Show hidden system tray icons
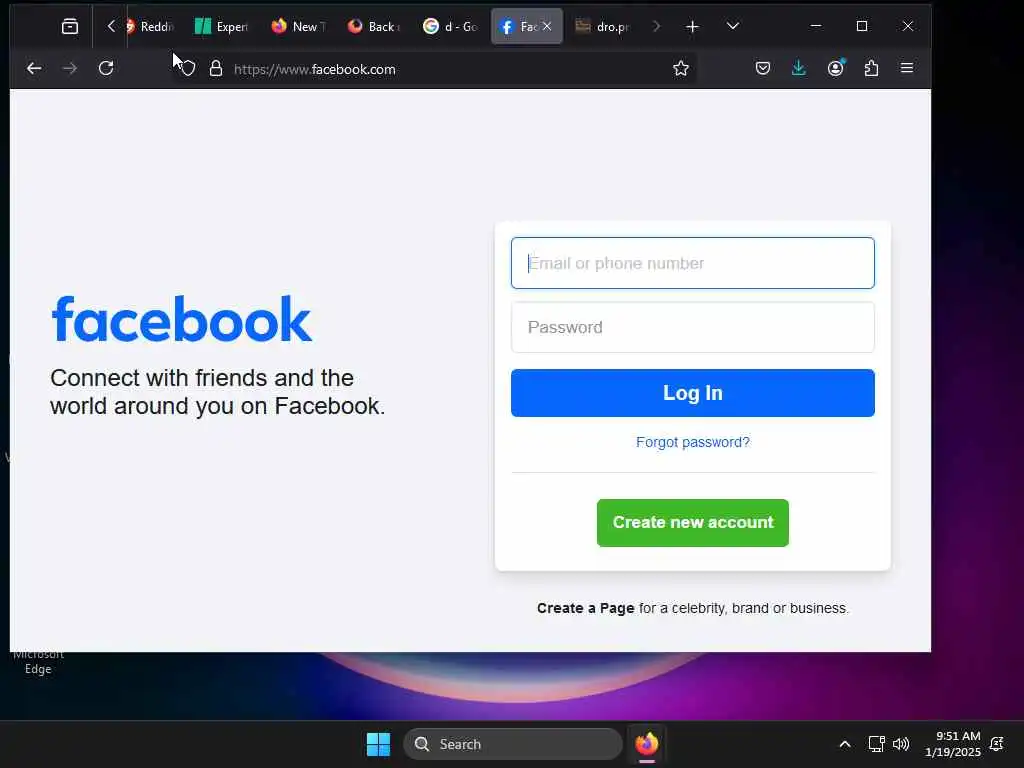The height and width of the screenshot is (768, 1024). click(844, 744)
